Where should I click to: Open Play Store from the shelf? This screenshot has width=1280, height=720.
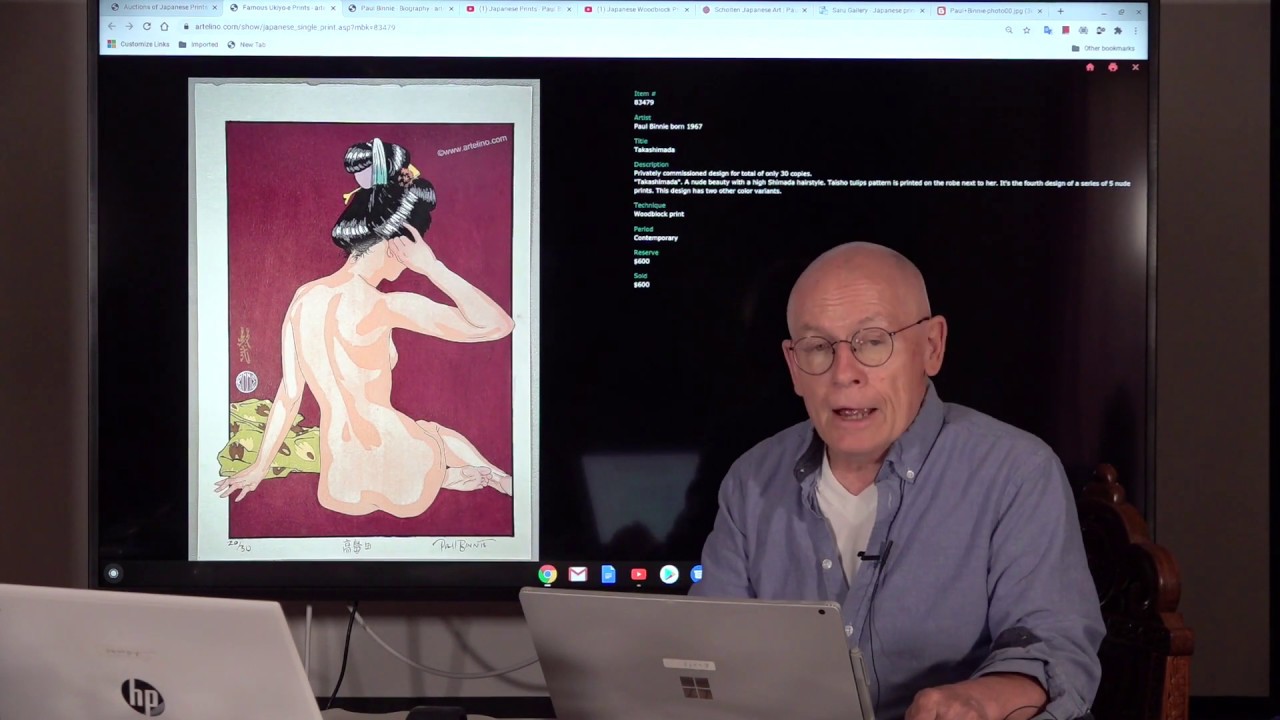(669, 574)
